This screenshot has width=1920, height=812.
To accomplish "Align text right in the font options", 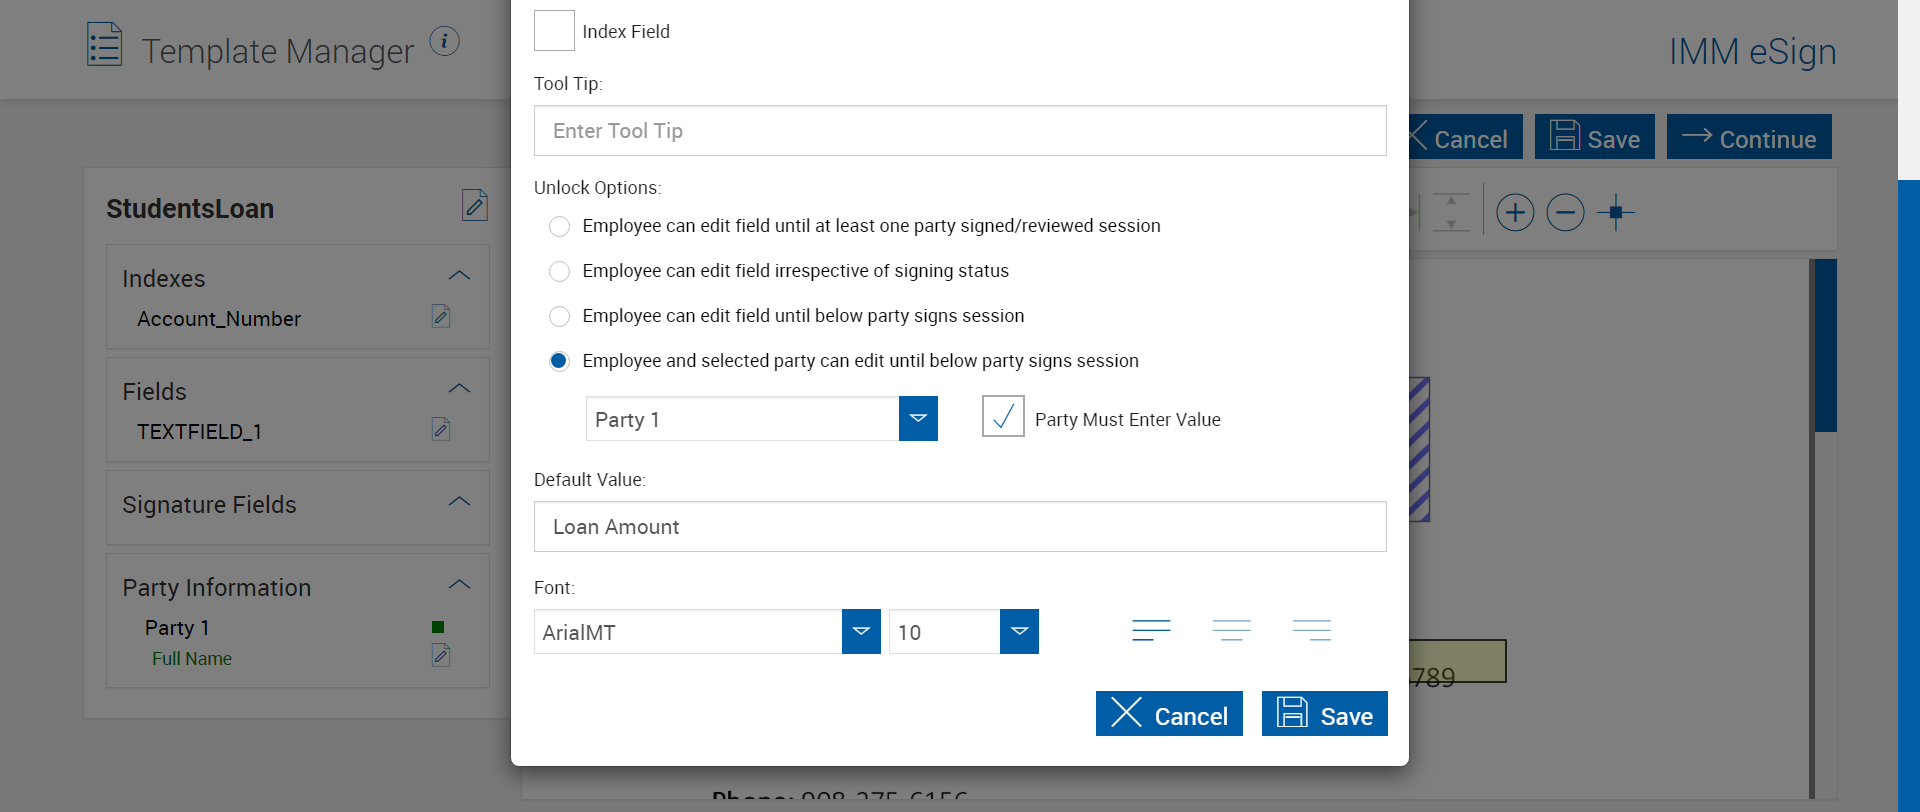I will click(1311, 630).
